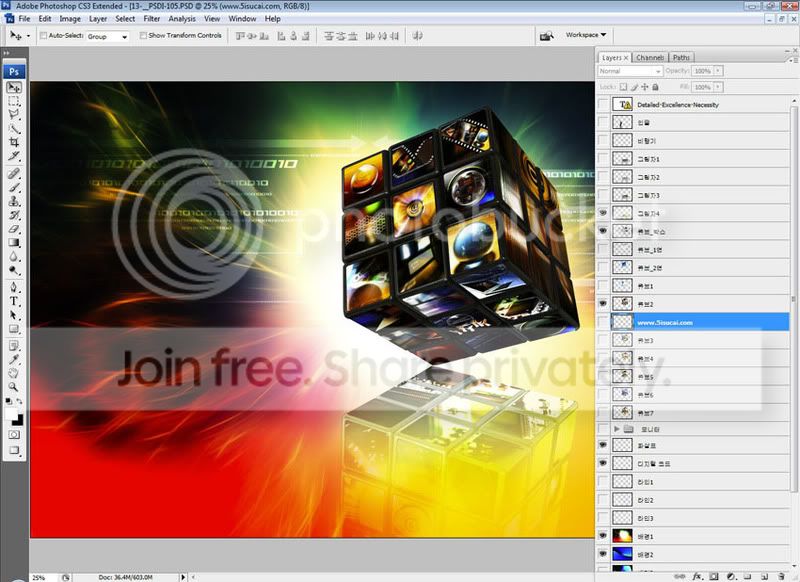This screenshot has height=582, width=800.
Task: Select the Hand tool
Action: (x=14, y=373)
